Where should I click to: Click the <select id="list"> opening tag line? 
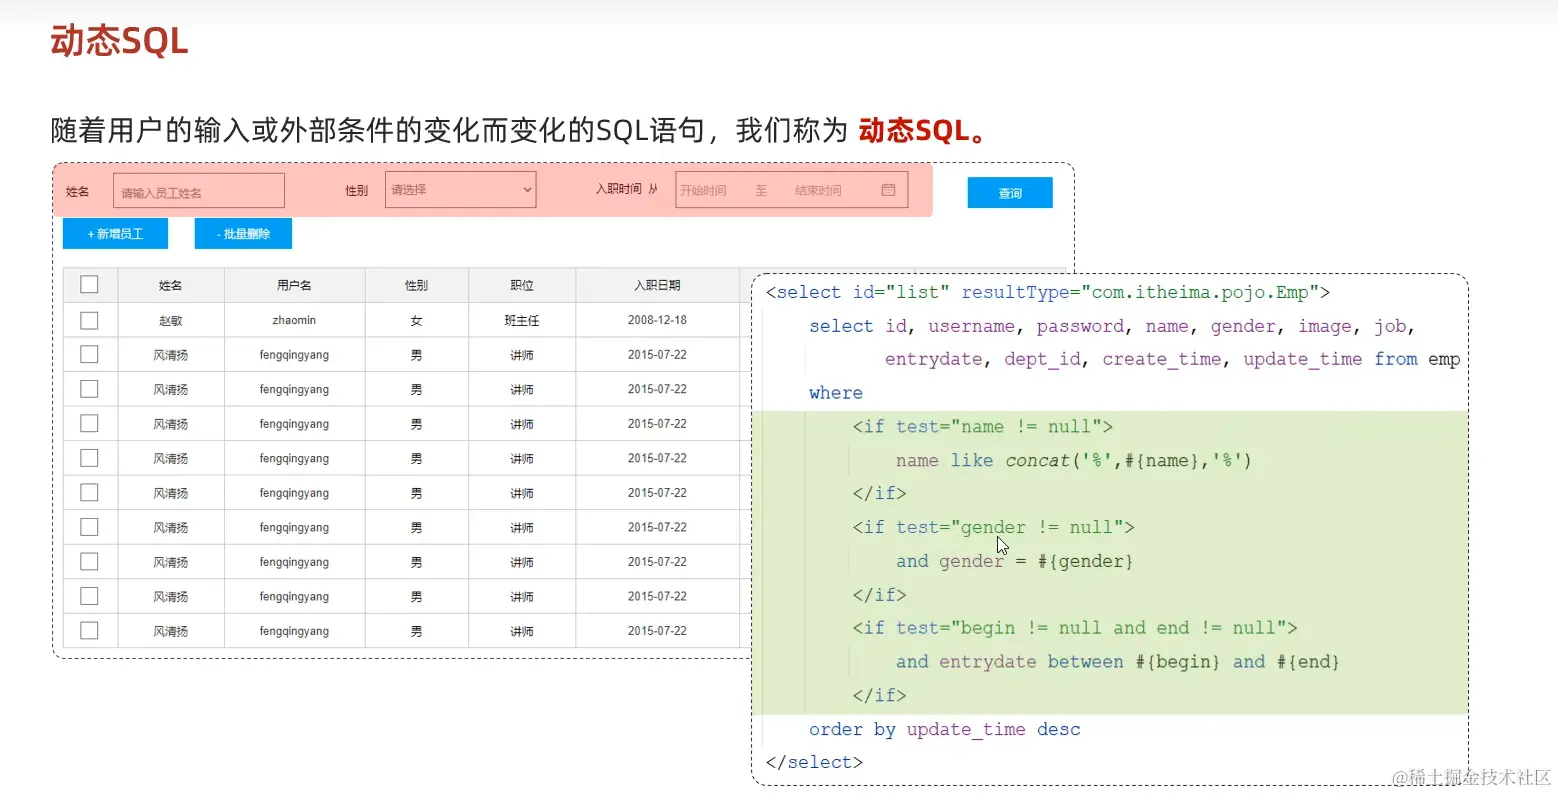(1048, 292)
